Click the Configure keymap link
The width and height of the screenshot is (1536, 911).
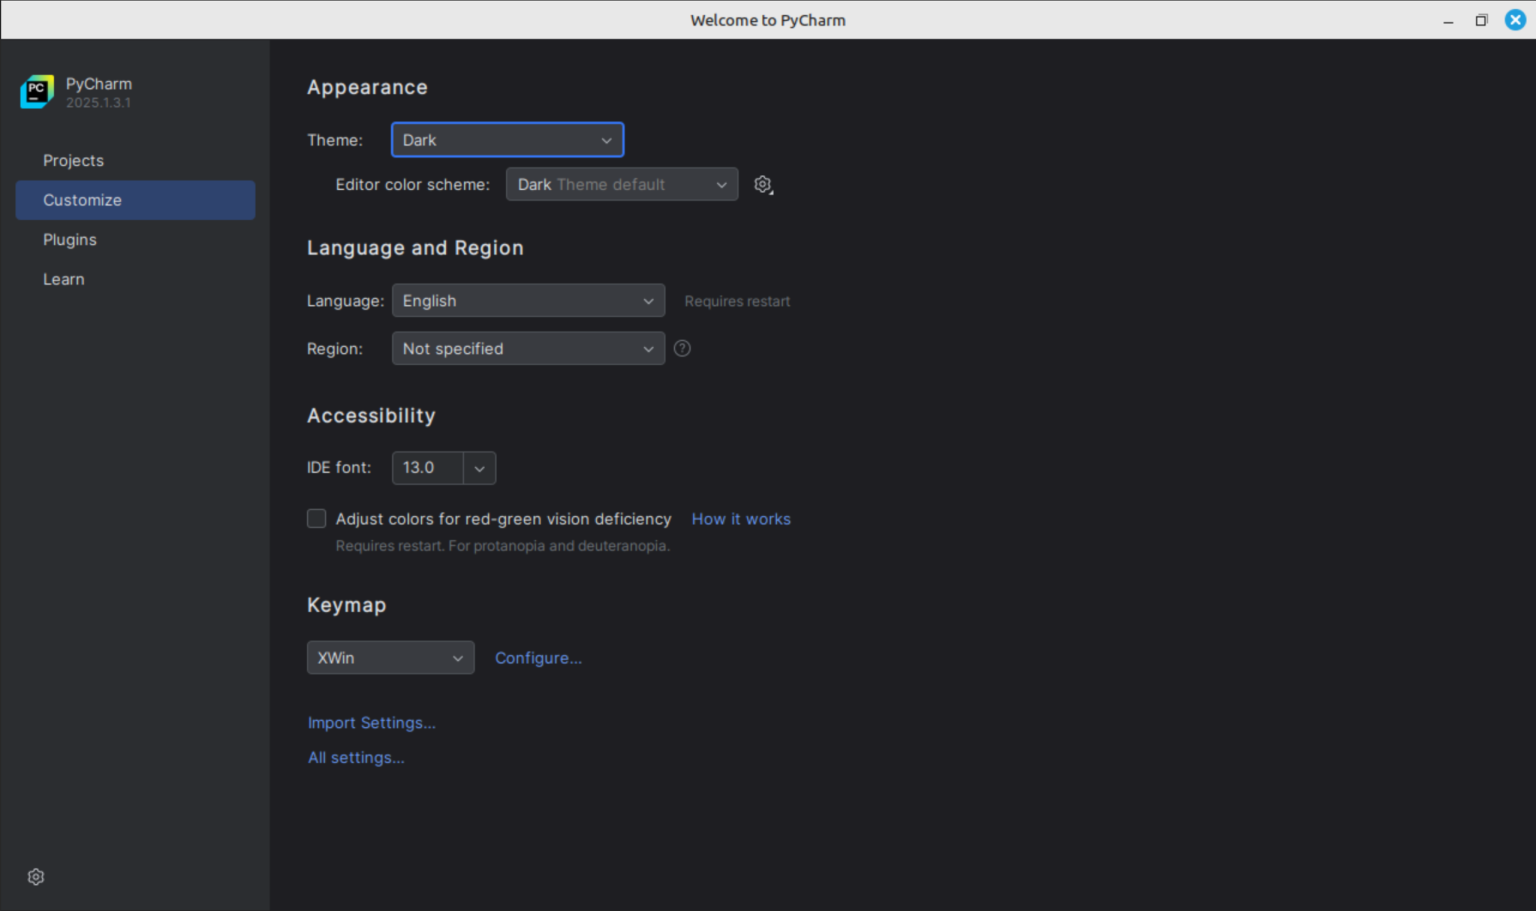pos(538,657)
